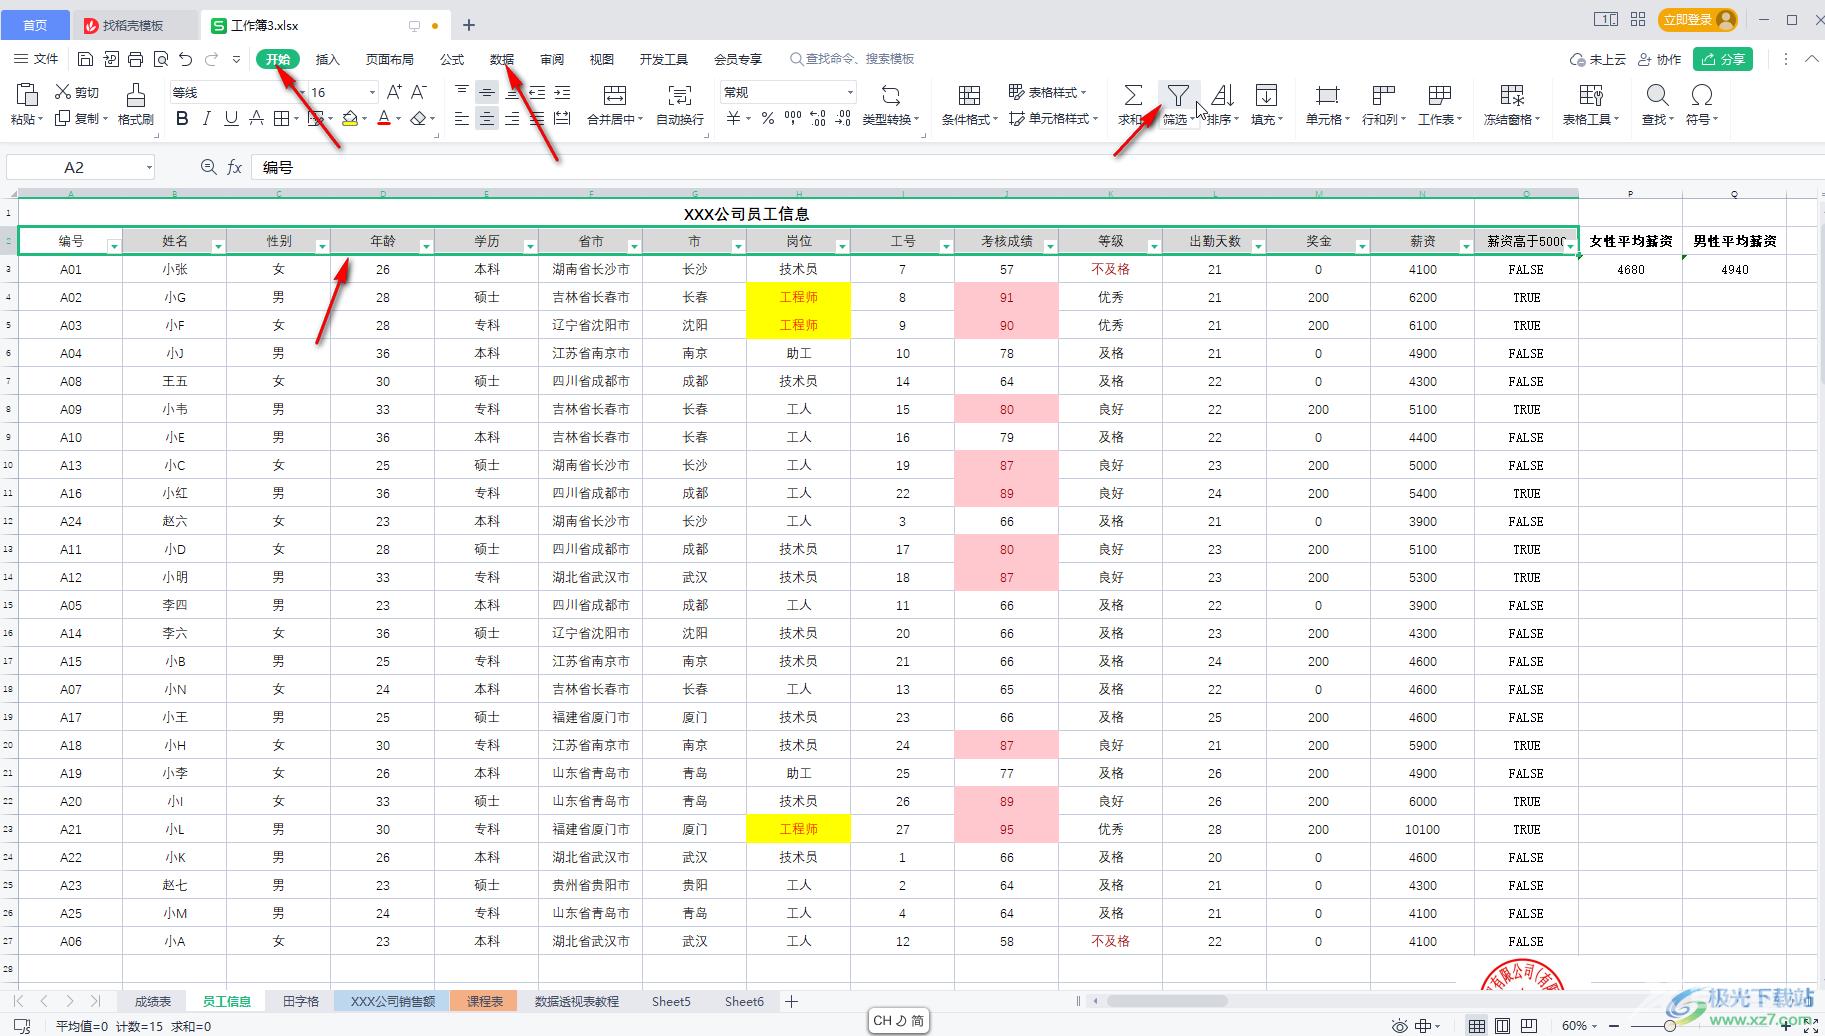This screenshot has height=1036, width=1825.
Task: Click the red font color swatch
Action: 384,118
